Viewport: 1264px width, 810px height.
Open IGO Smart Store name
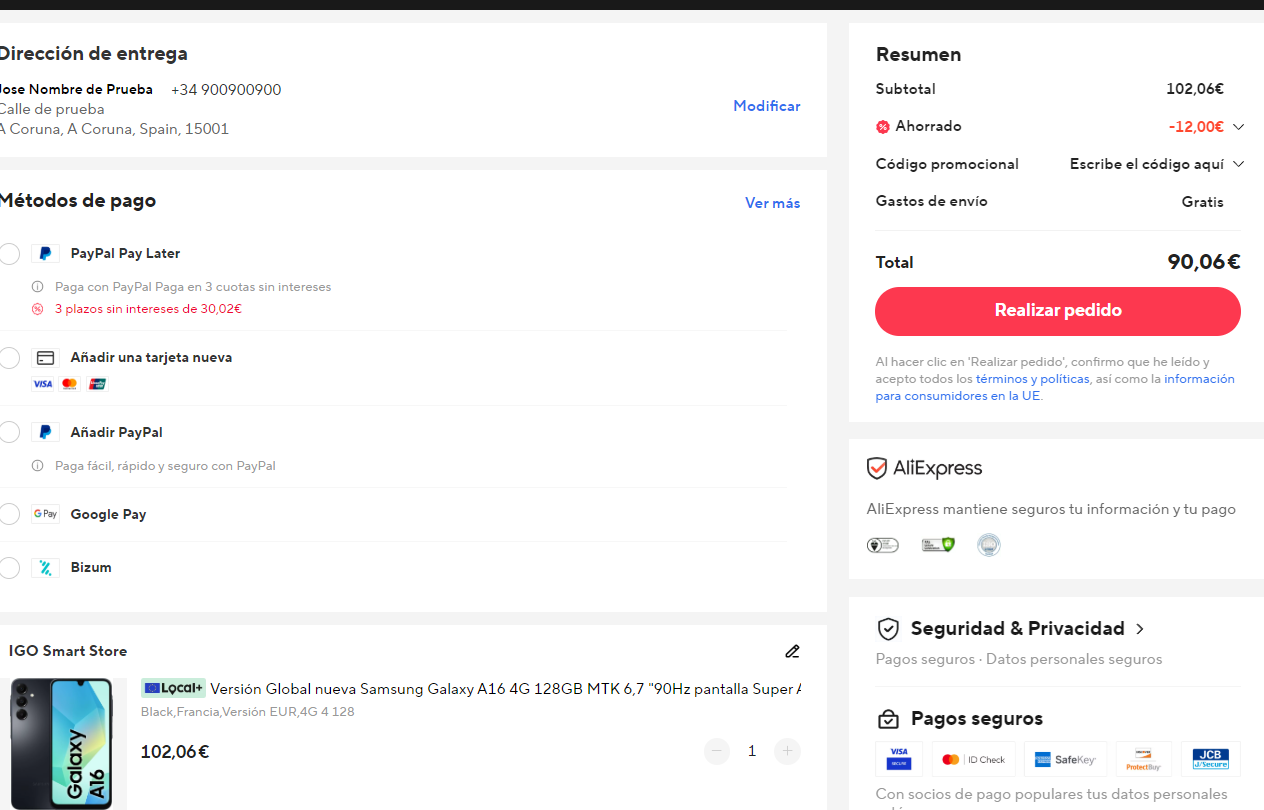tap(68, 652)
